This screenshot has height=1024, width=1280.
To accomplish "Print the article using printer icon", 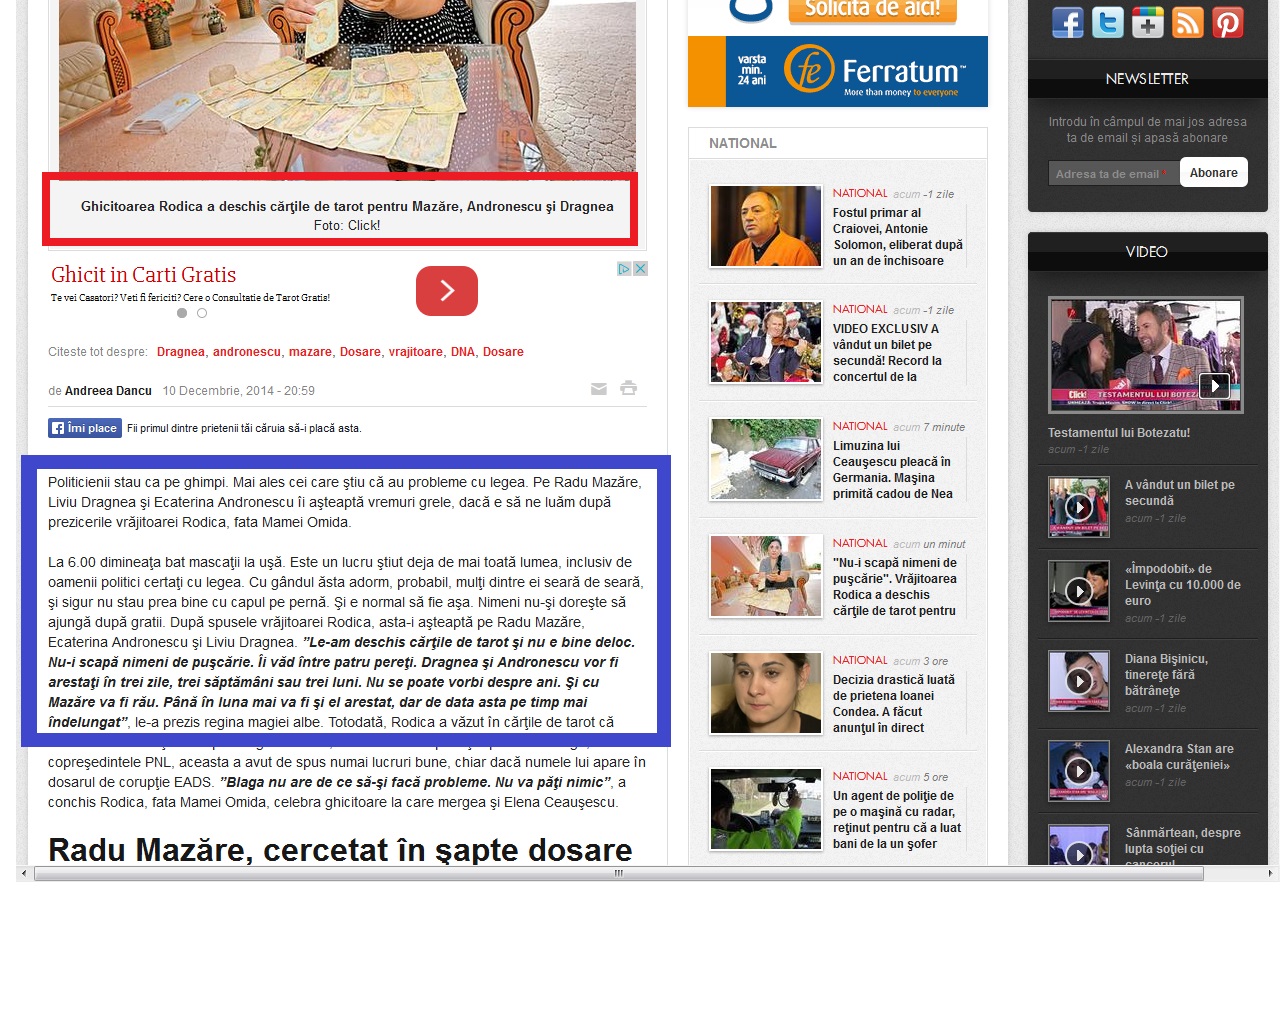I will pyautogui.click(x=628, y=388).
